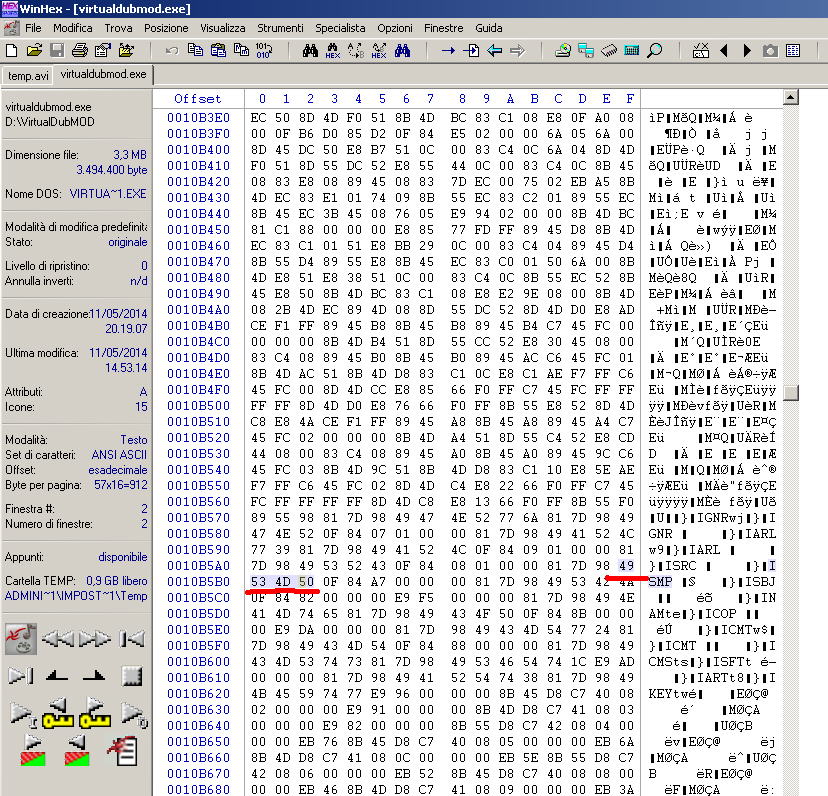
Task: Click the Find HEX values binoculars icon
Action: (333, 51)
